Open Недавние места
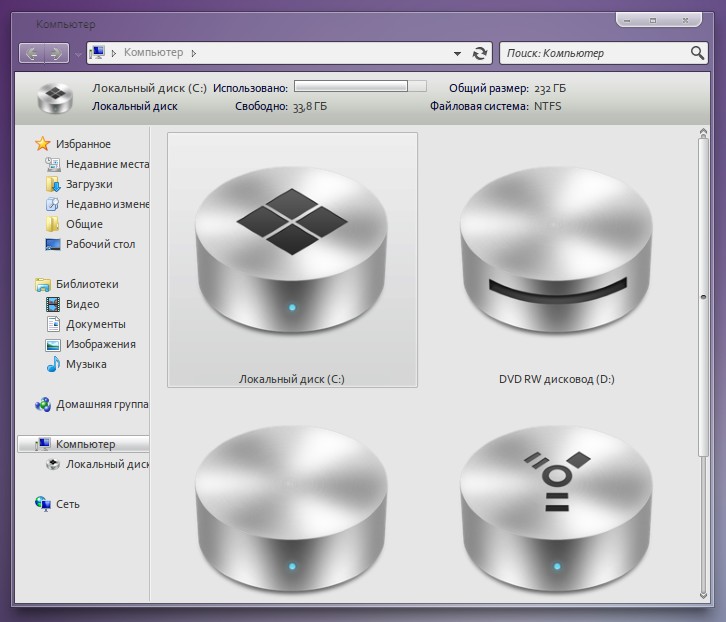 pyautogui.click(x=107, y=164)
